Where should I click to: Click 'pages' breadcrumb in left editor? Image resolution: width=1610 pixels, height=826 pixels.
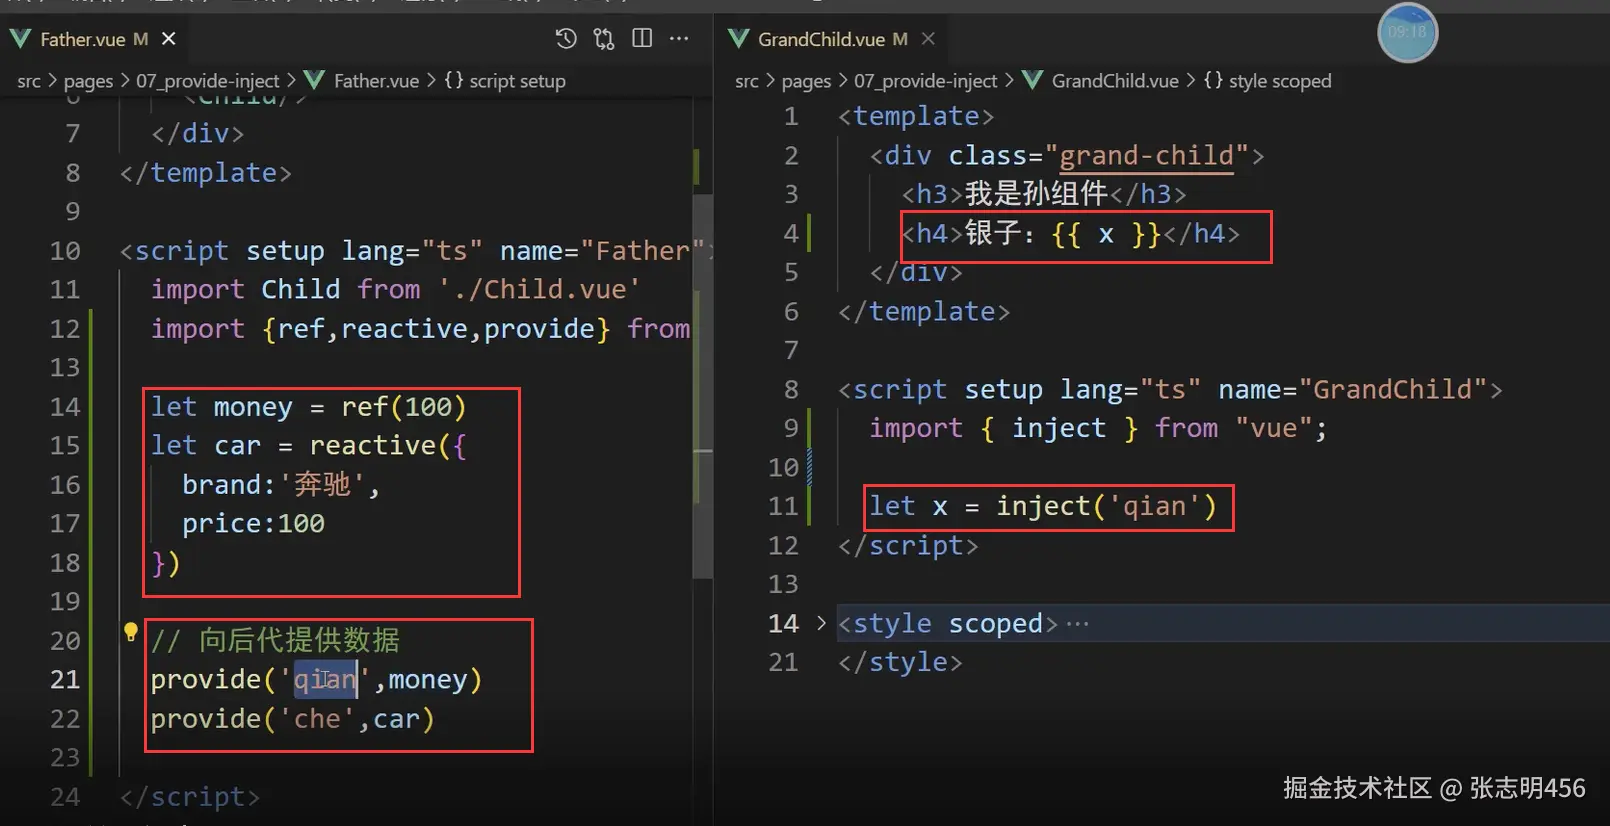pos(88,81)
